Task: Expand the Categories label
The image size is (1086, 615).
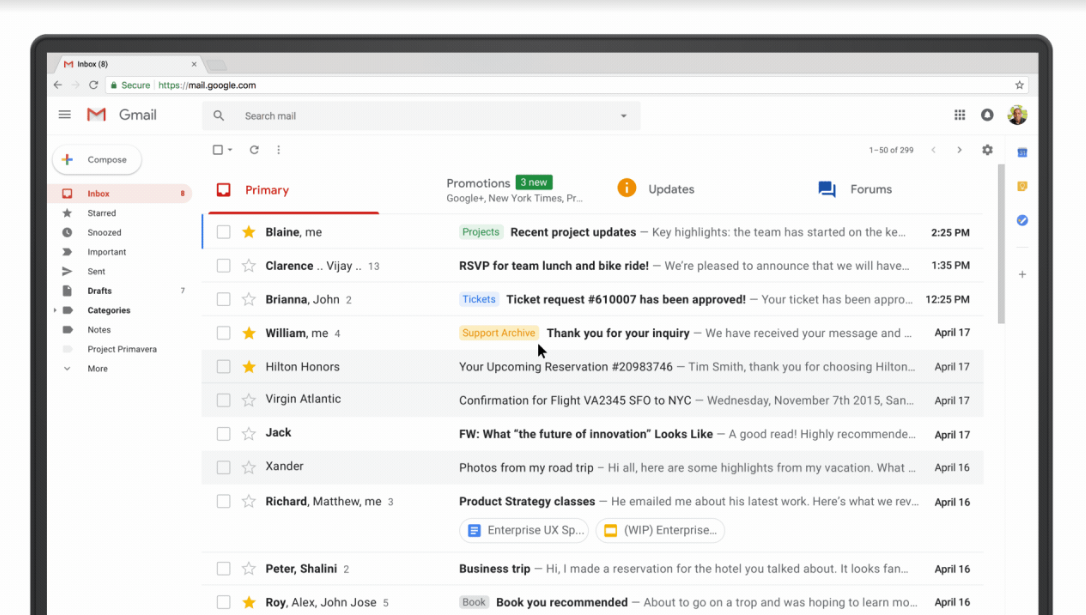Action: click(x=55, y=310)
